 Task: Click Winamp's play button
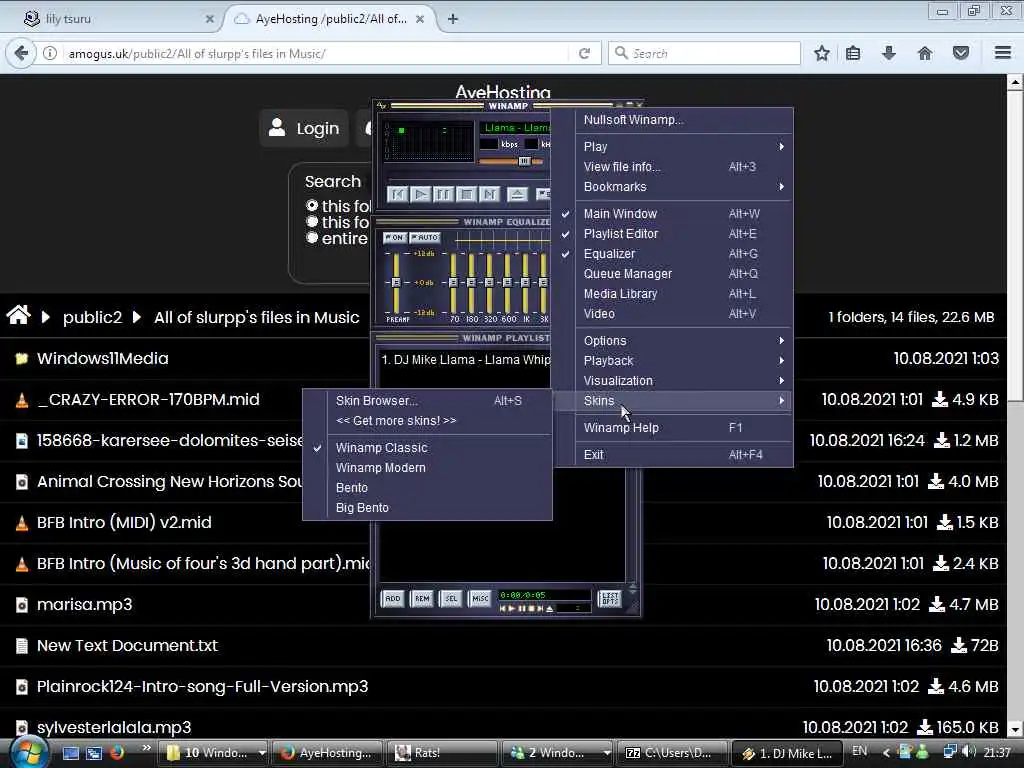point(421,194)
